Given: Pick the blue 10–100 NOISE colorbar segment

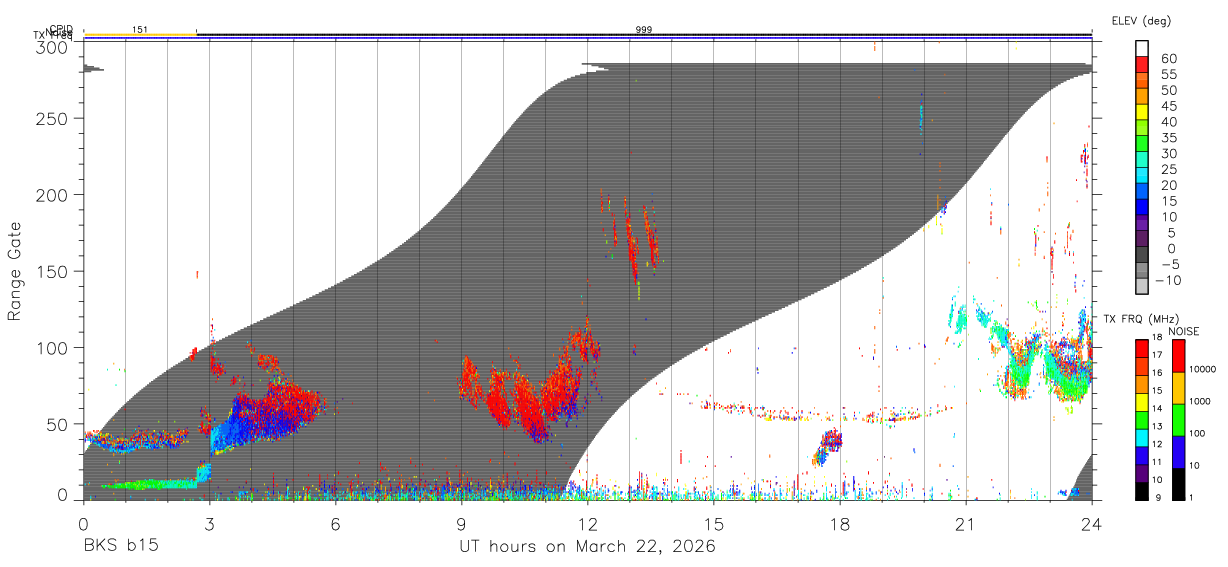Looking at the screenshot, I should 1178,452.
